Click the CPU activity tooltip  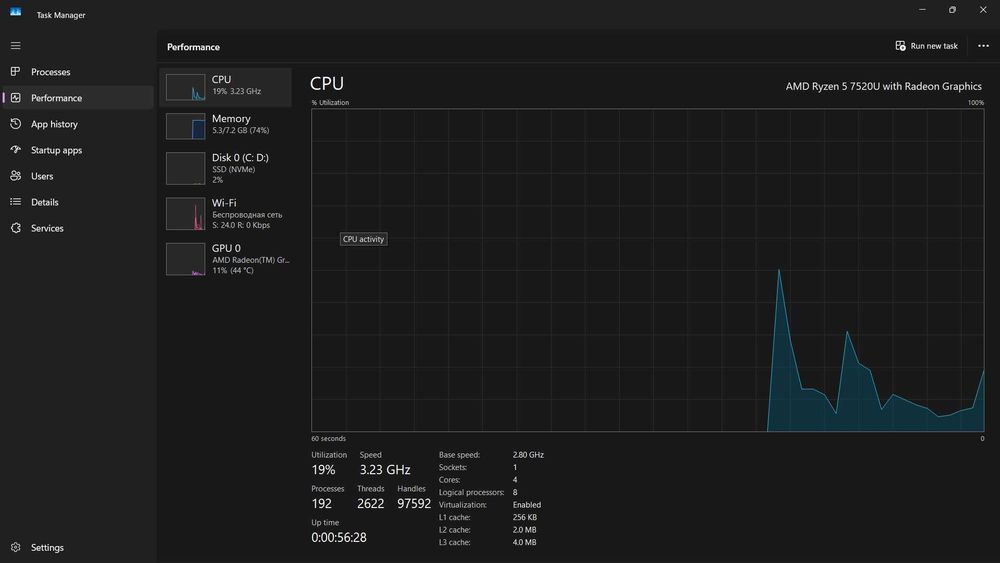click(x=364, y=239)
